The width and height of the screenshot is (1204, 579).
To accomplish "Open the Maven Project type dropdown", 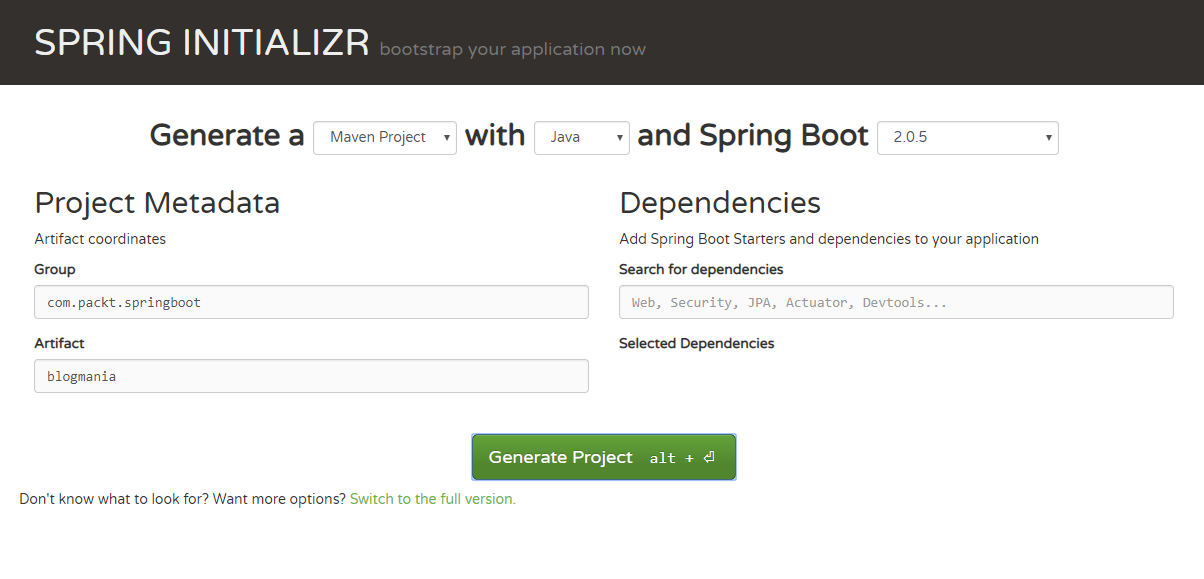I will coord(385,138).
